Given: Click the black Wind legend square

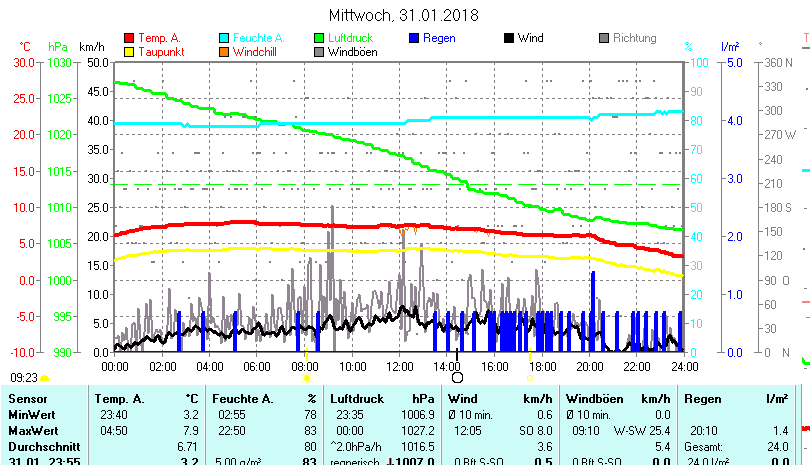Looking at the screenshot, I should (509, 38).
